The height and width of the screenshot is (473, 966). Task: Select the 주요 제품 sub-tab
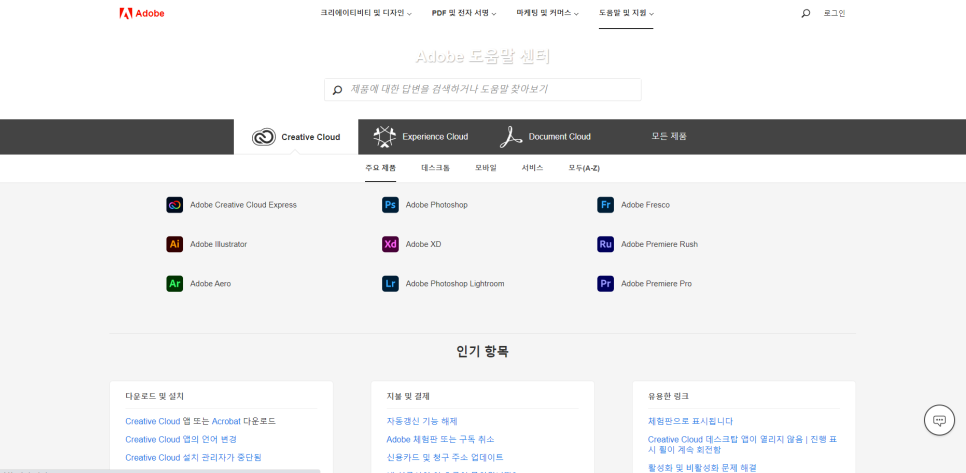point(380,168)
